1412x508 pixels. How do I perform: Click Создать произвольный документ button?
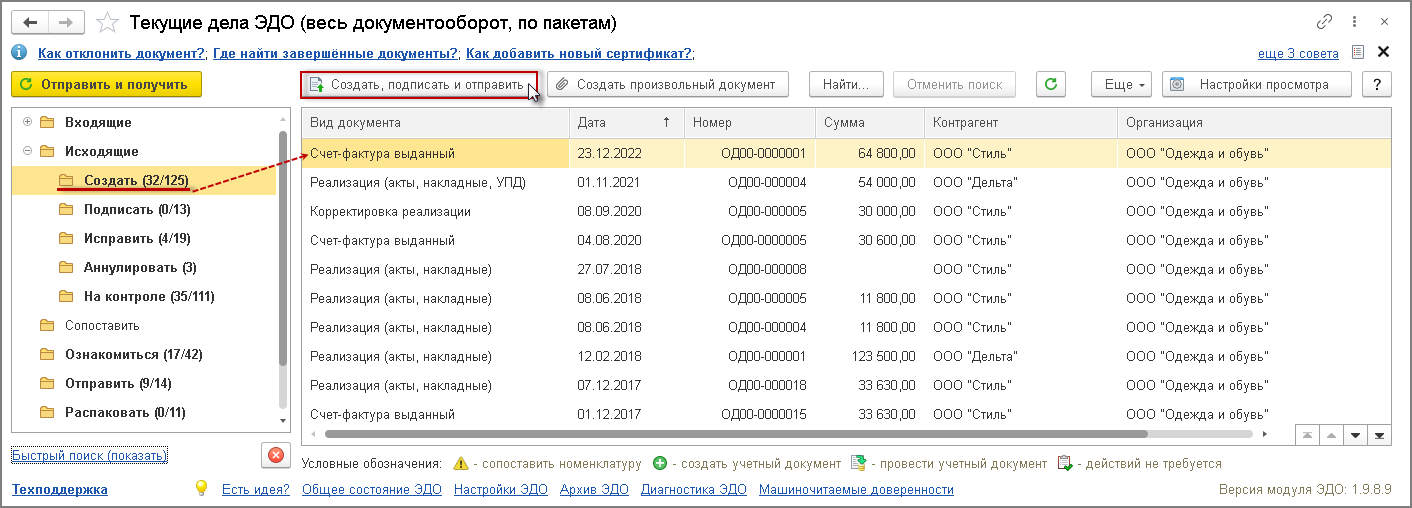(667, 84)
